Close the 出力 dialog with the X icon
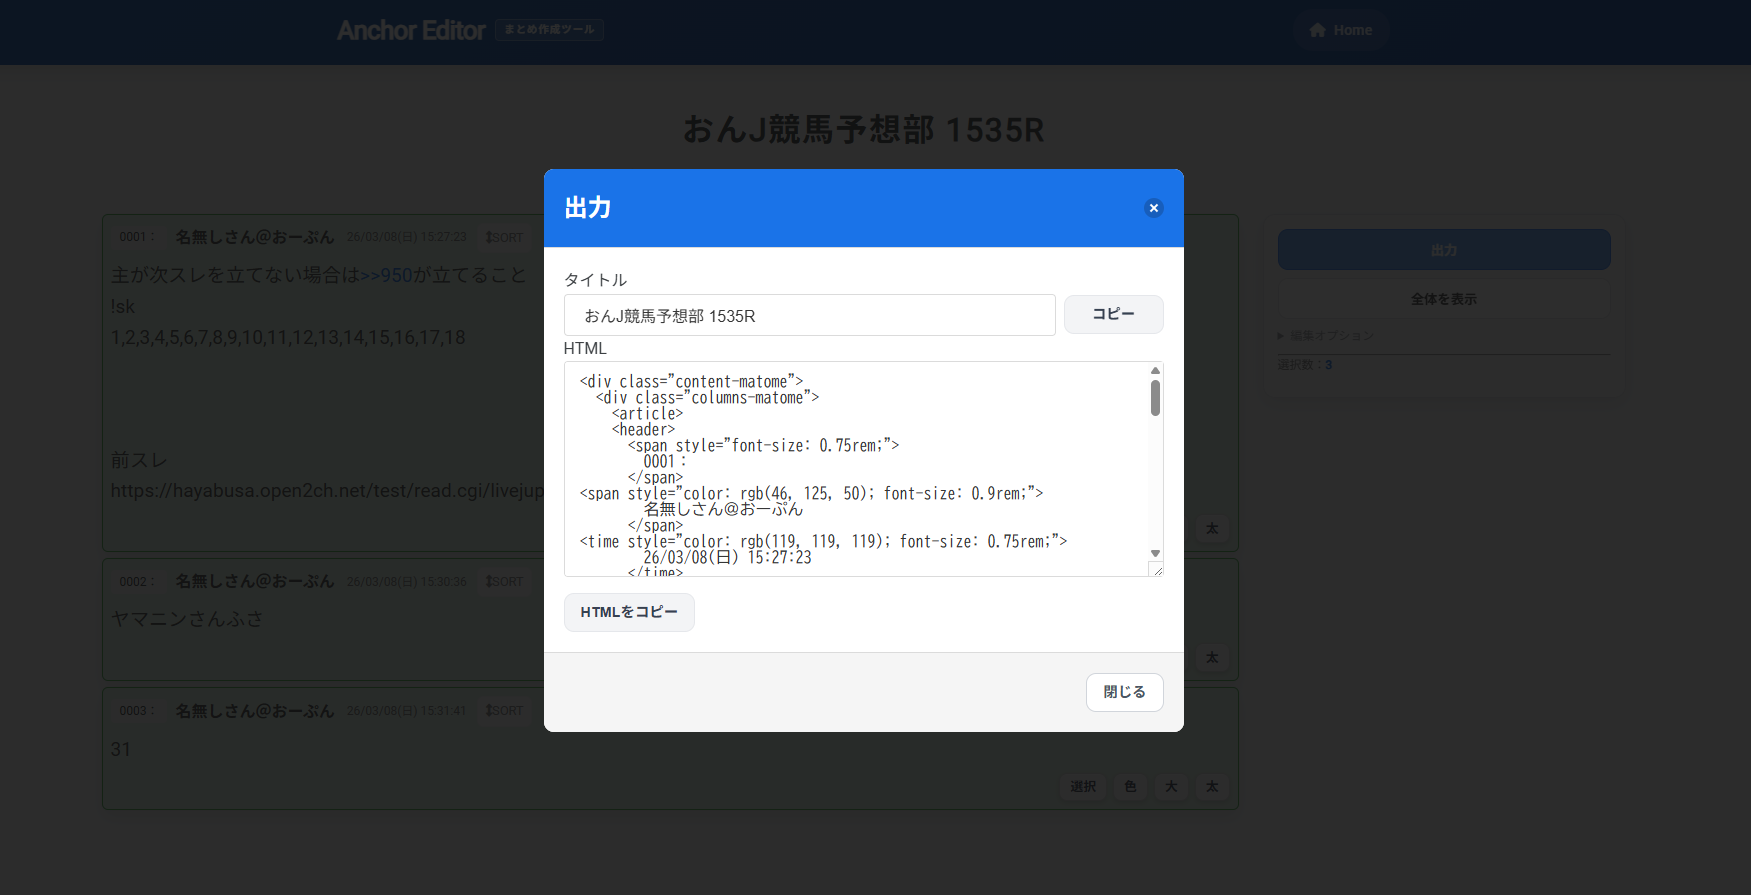This screenshot has height=895, width=1751. [1153, 208]
